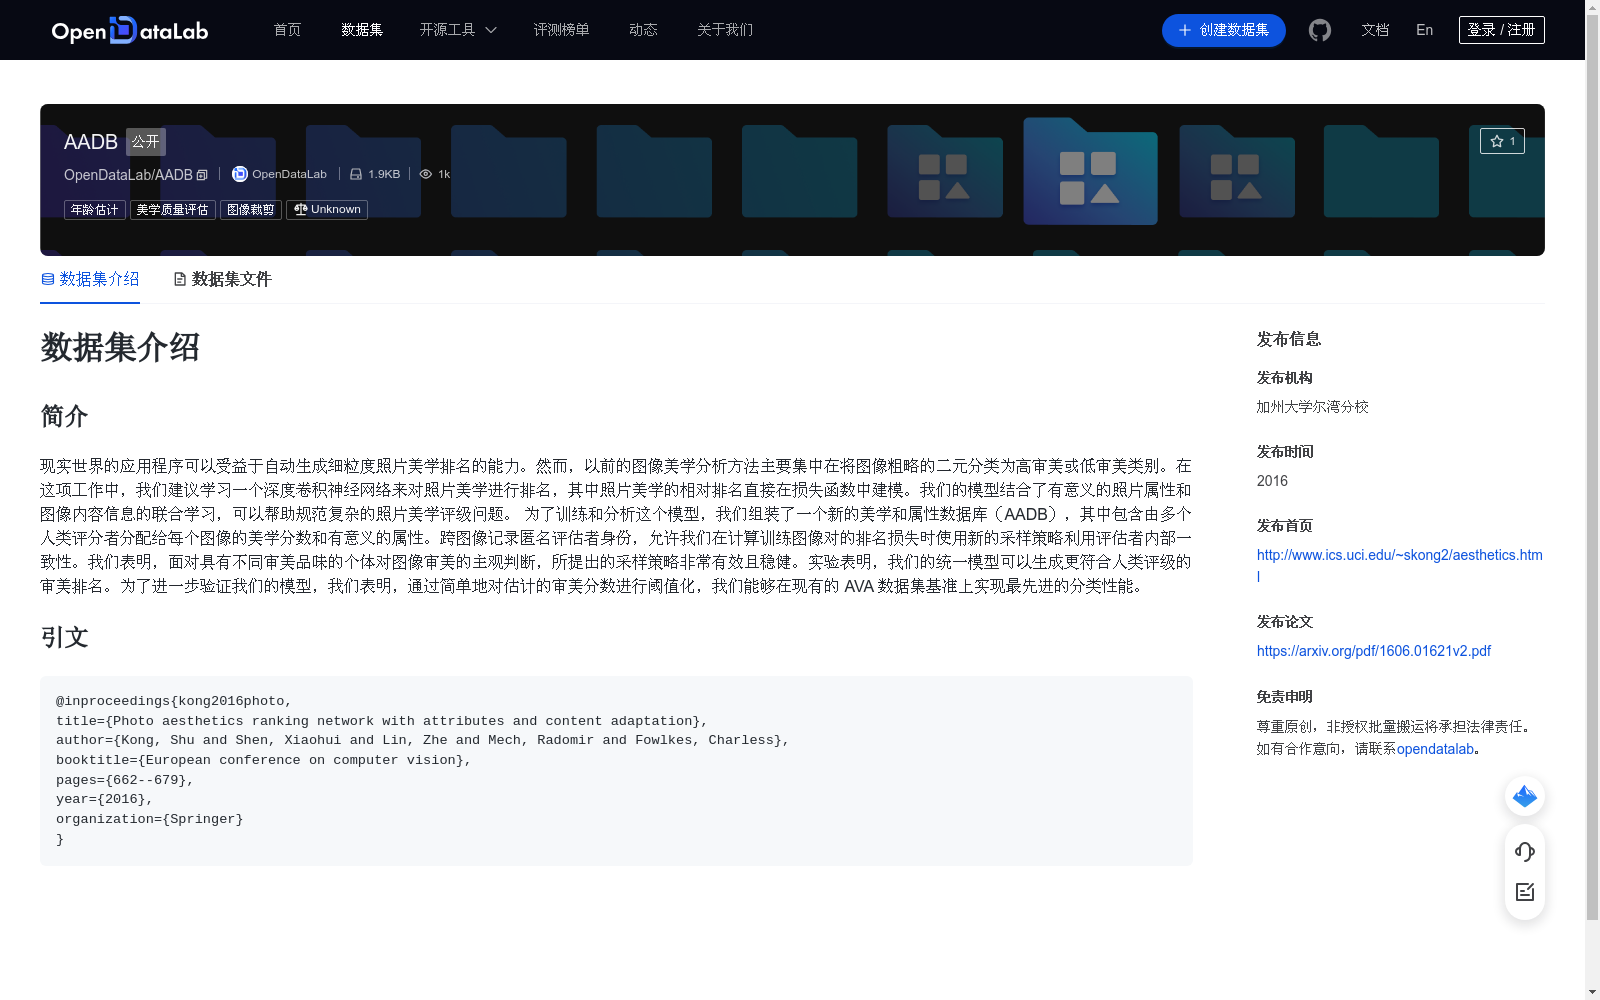Click the license scale icon beside Unknown
The width and height of the screenshot is (1600, 1000).
(300, 209)
